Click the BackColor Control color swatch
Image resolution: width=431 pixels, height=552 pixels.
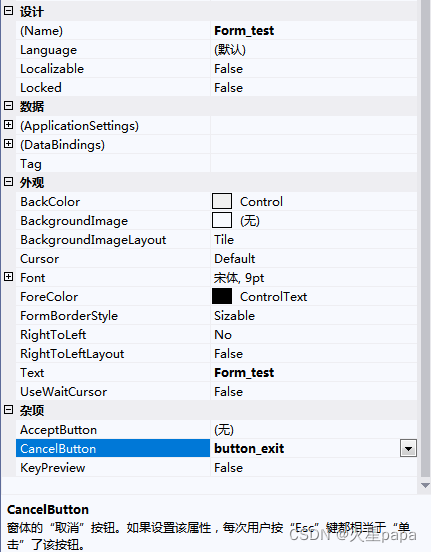(222, 201)
